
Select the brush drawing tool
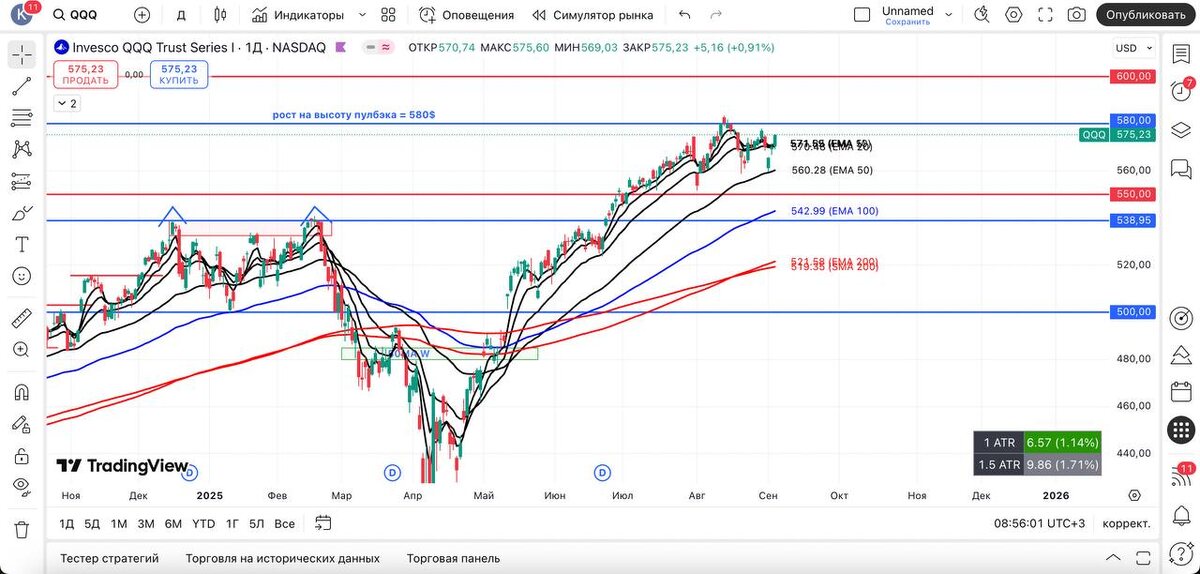point(21,213)
